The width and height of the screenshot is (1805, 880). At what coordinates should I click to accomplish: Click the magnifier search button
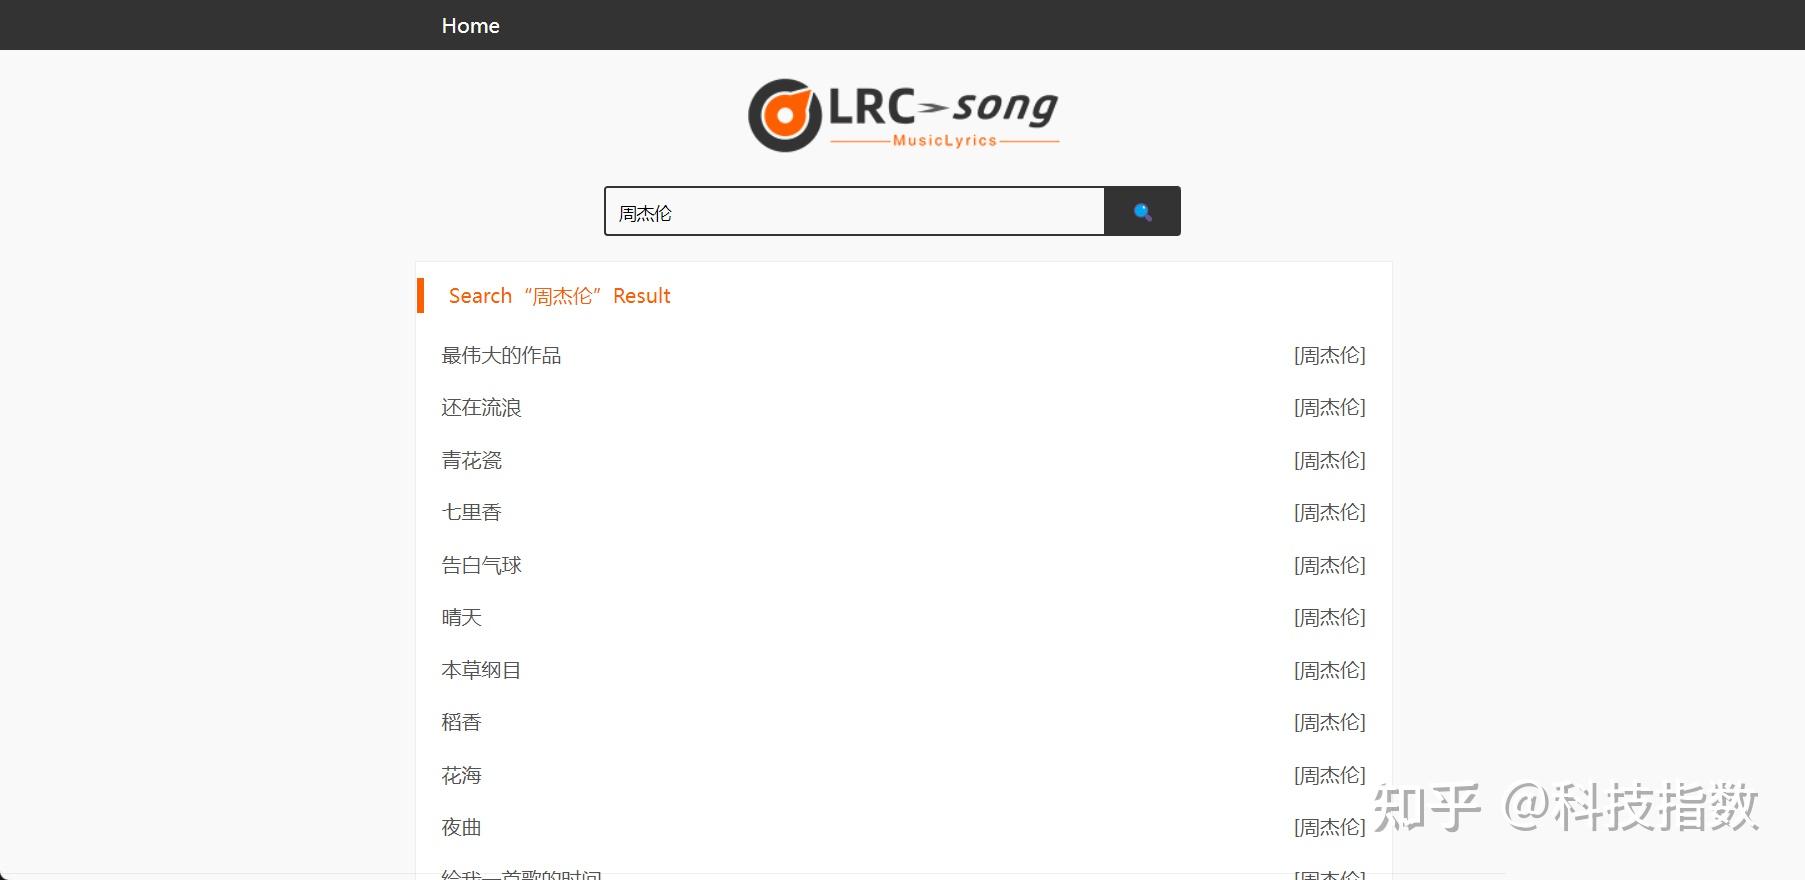(x=1142, y=211)
